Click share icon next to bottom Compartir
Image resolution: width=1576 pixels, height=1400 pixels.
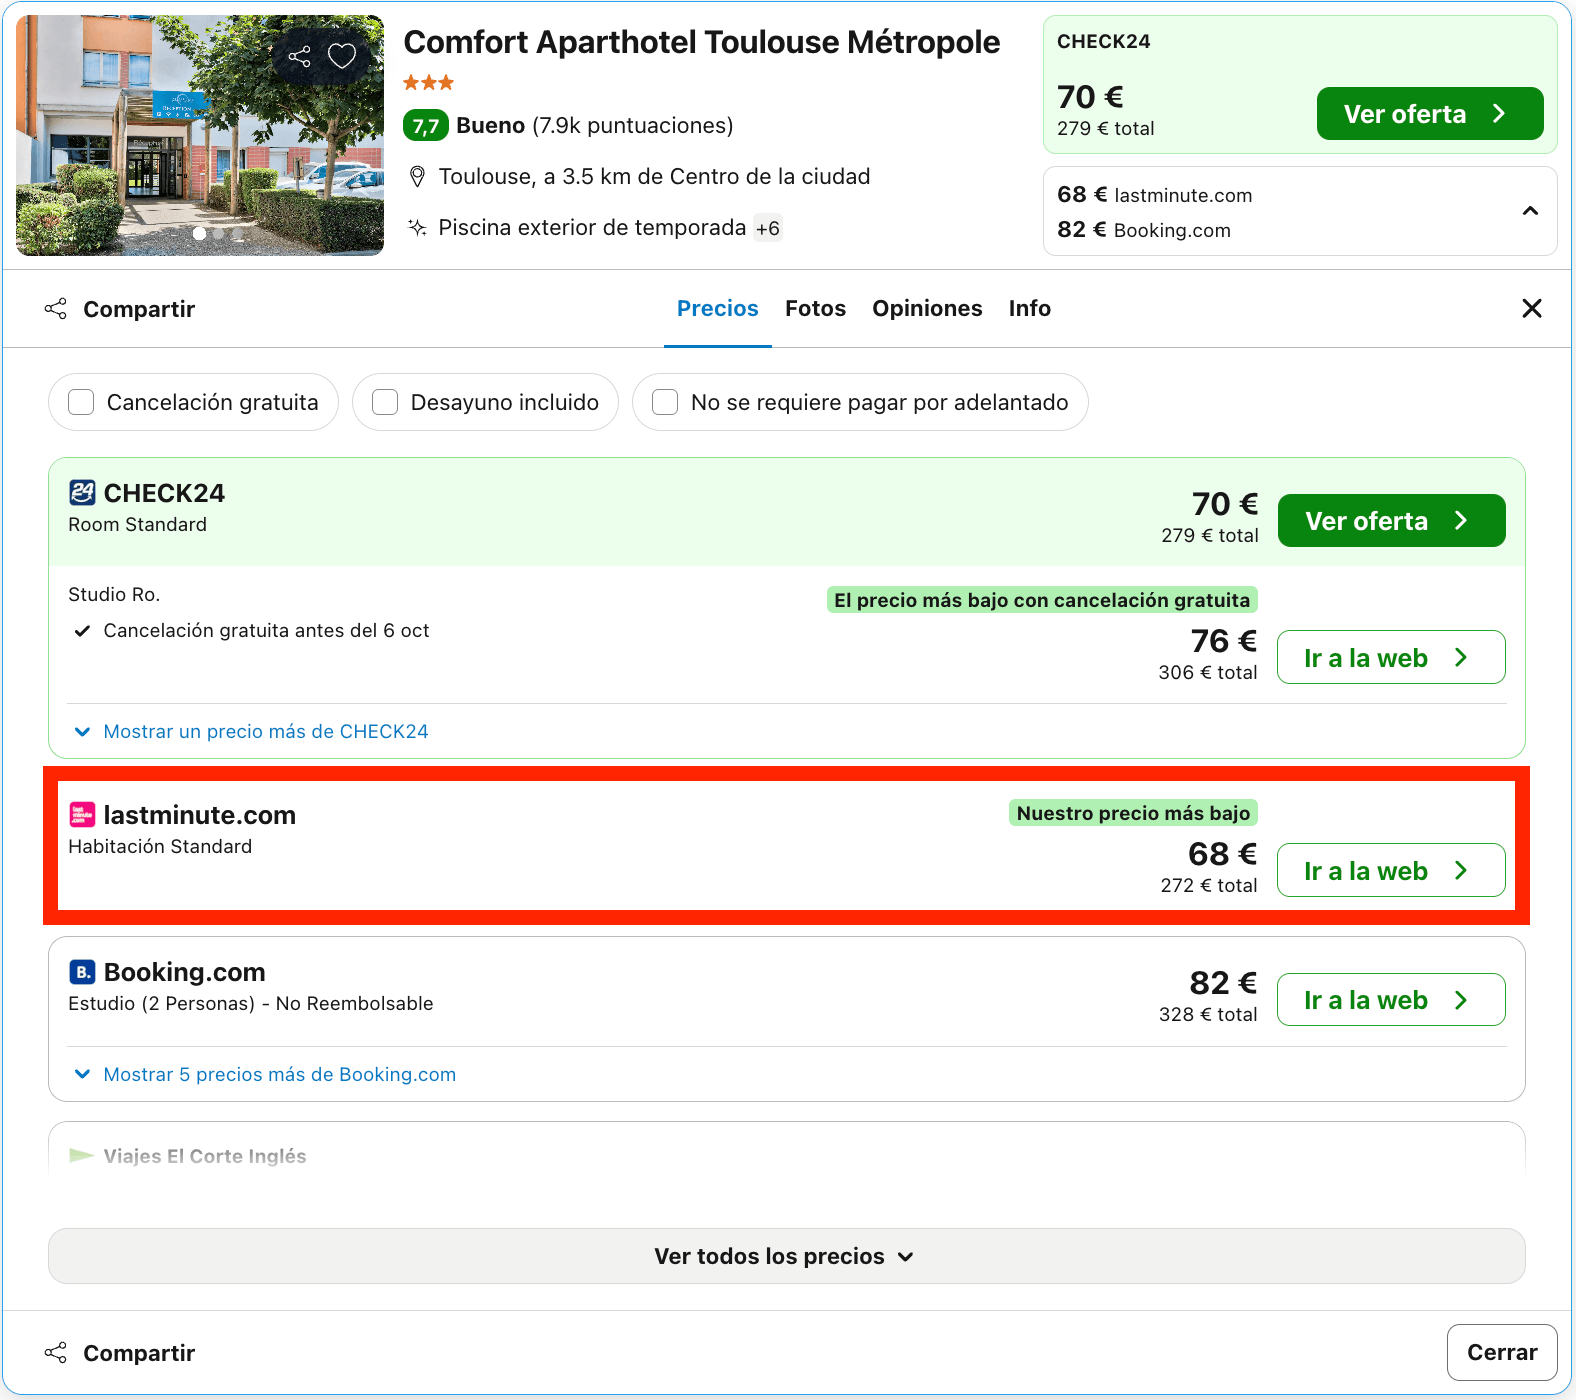point(56,1353)
